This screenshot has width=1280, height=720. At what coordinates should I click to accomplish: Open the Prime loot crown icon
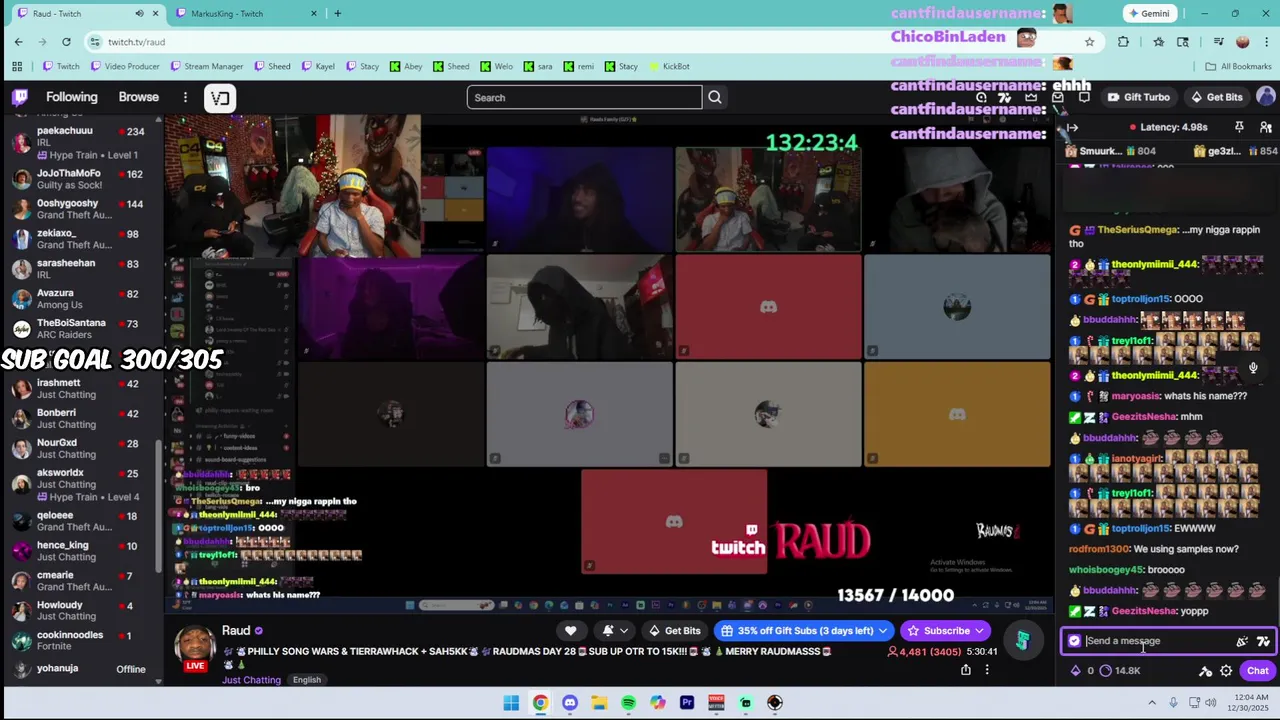pyautogui.click(x=1031, y=97)
